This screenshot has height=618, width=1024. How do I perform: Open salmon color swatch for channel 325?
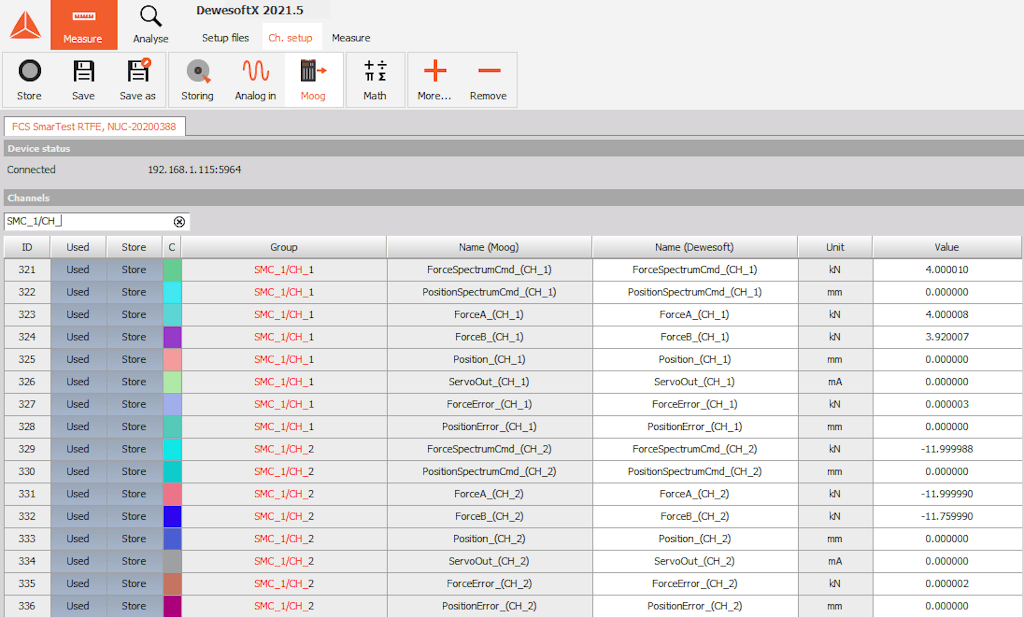[172, 359]
